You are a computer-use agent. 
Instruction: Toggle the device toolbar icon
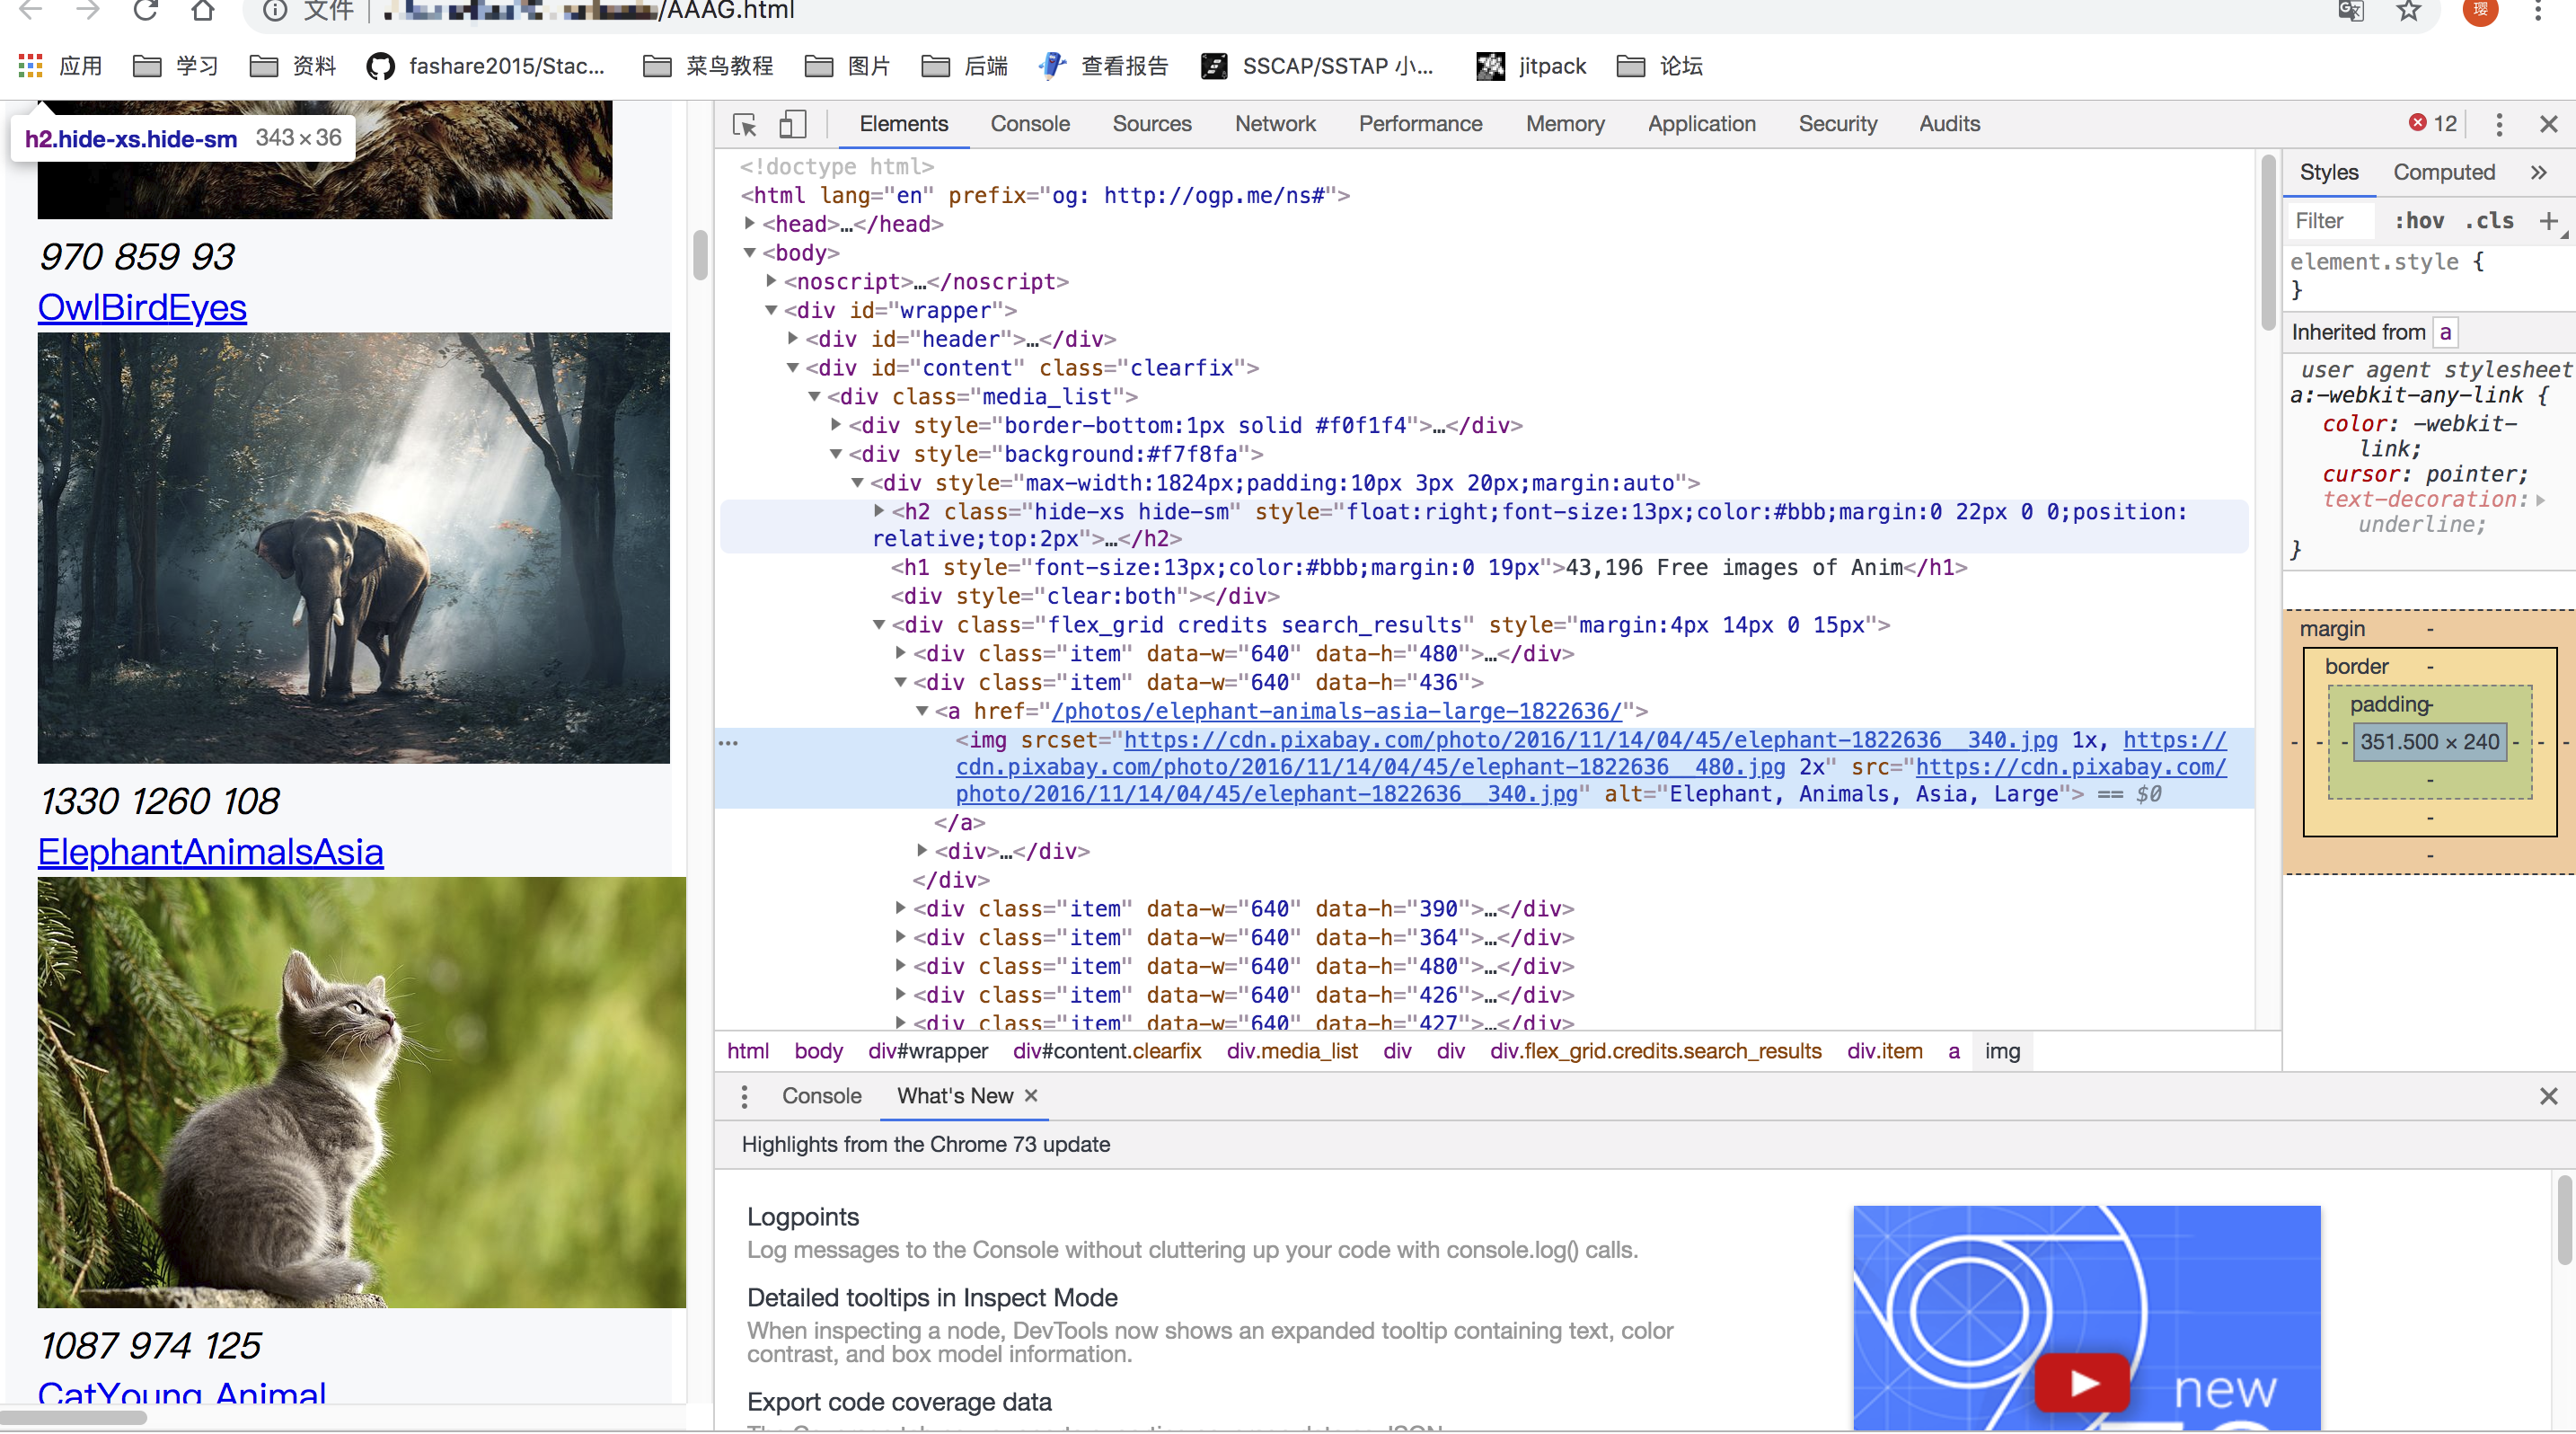pos(792,124)
